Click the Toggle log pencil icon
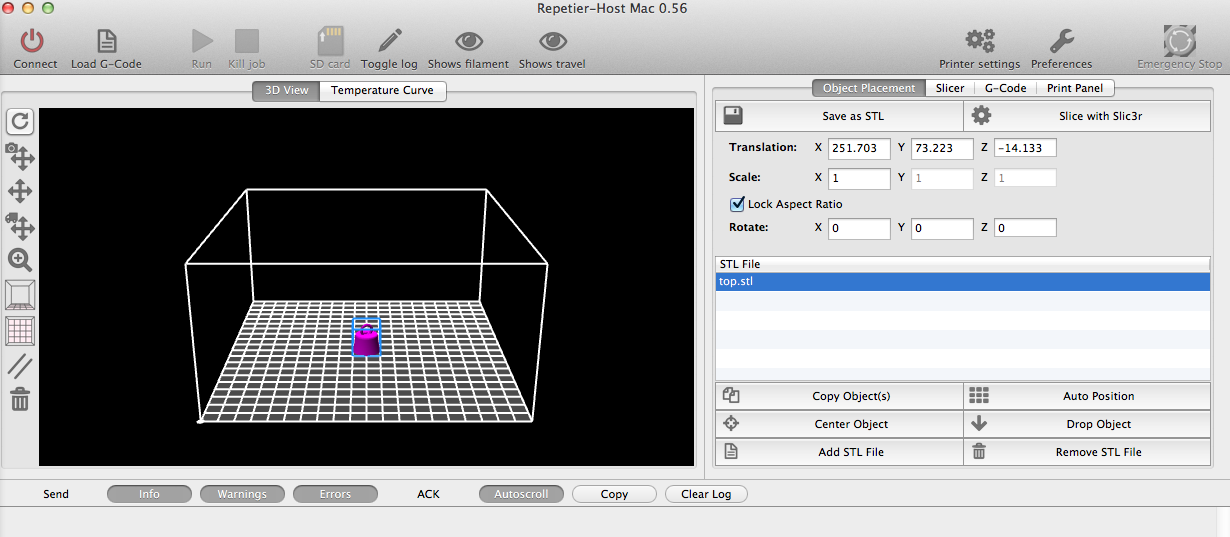Image resolution: width=1230 pixels, height=537 pixels. point(389,41)
